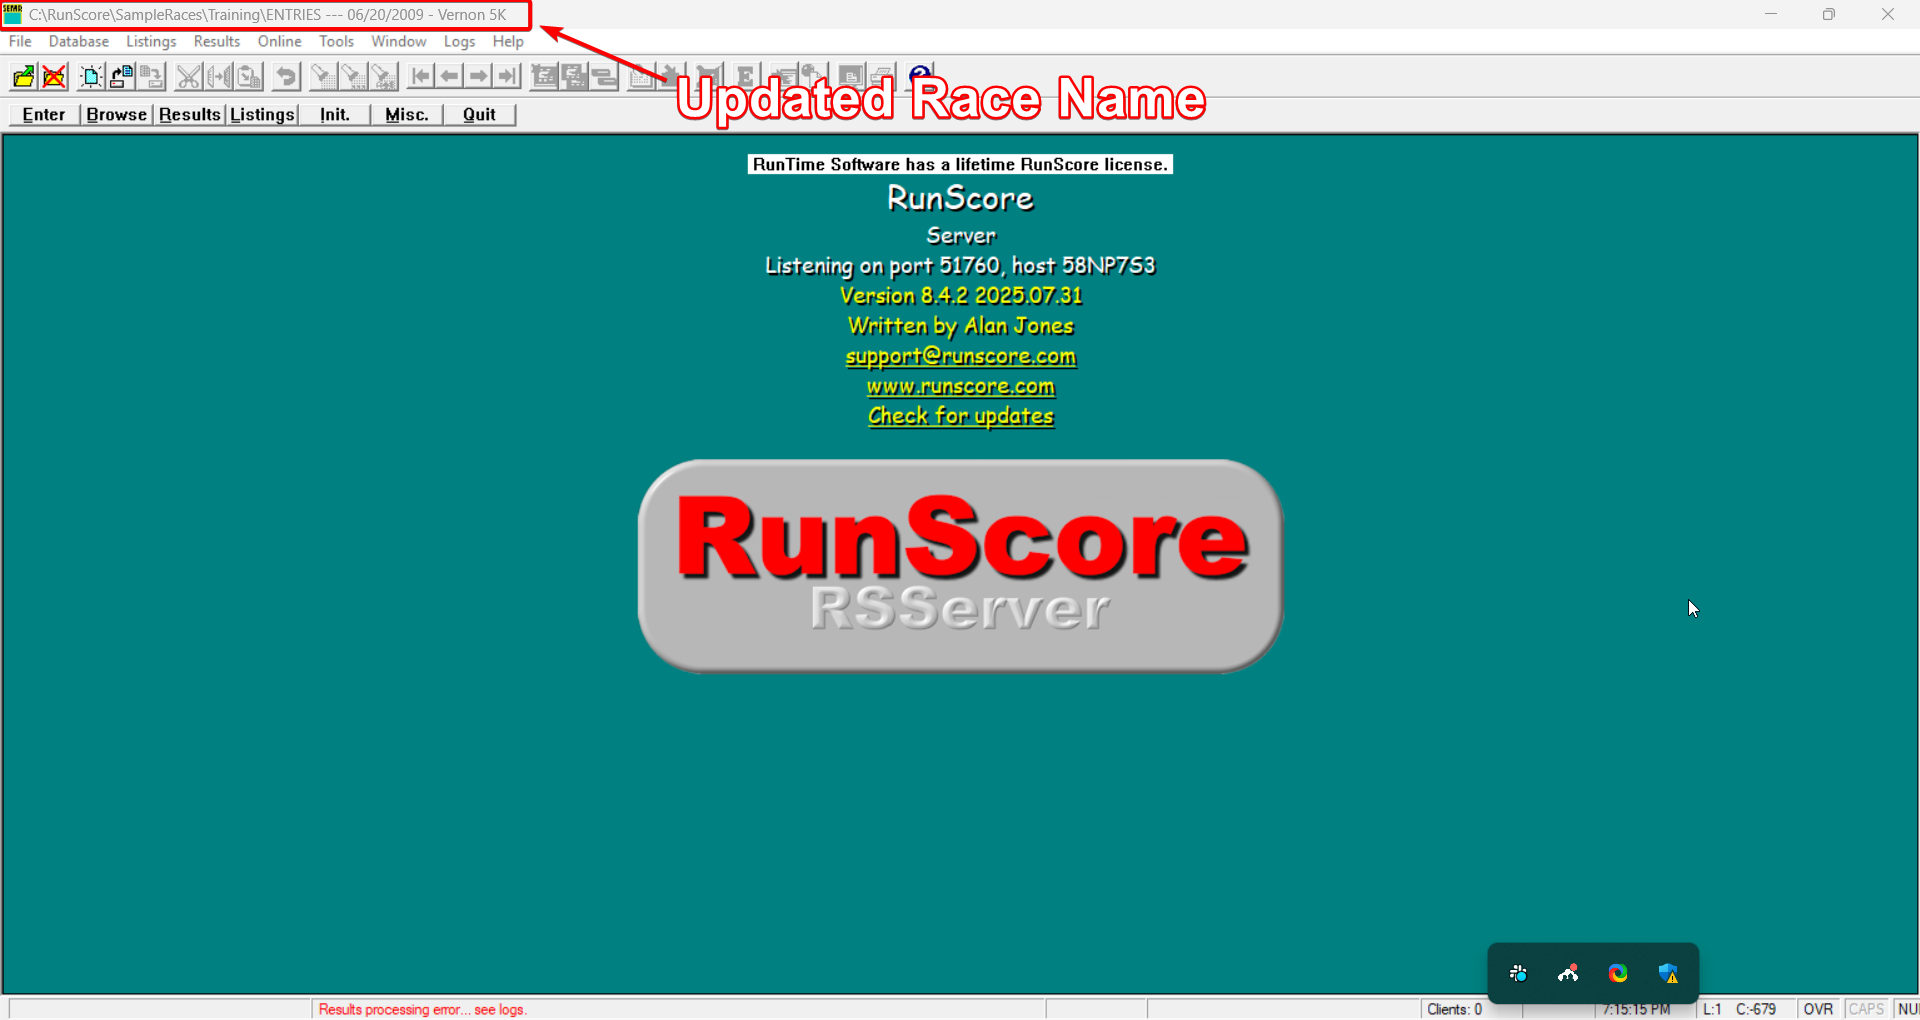Image resolution: width=1920 pixels, height=1020 pixels.
Task: Click the RunScore app icon in title bar
Action: click(13, 14)
